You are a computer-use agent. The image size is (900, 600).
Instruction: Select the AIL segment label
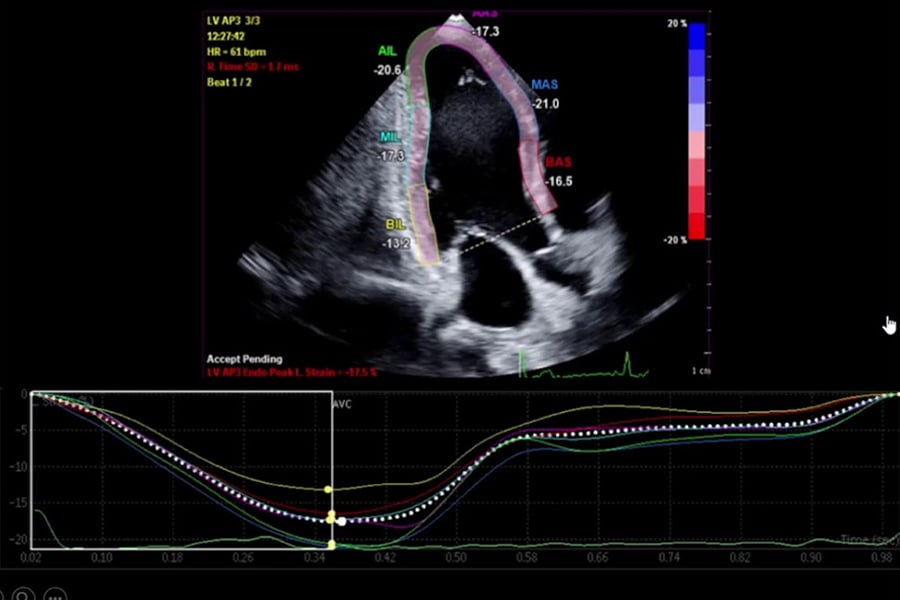(388, 50)
